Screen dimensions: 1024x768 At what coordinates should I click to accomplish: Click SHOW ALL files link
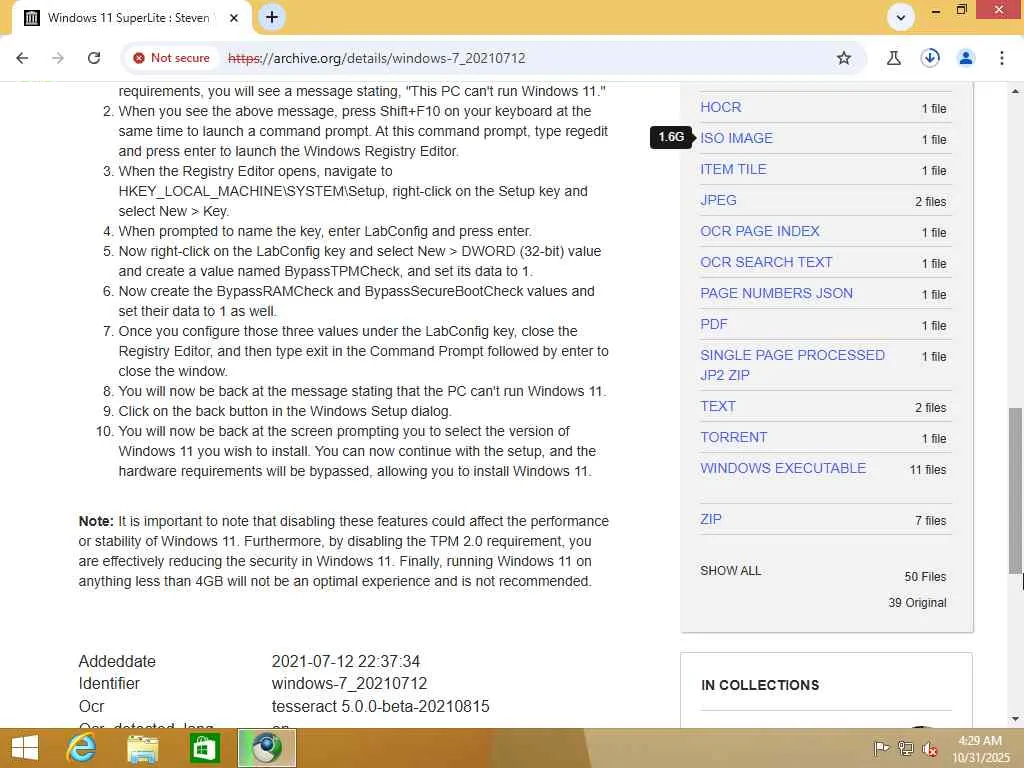730,571
